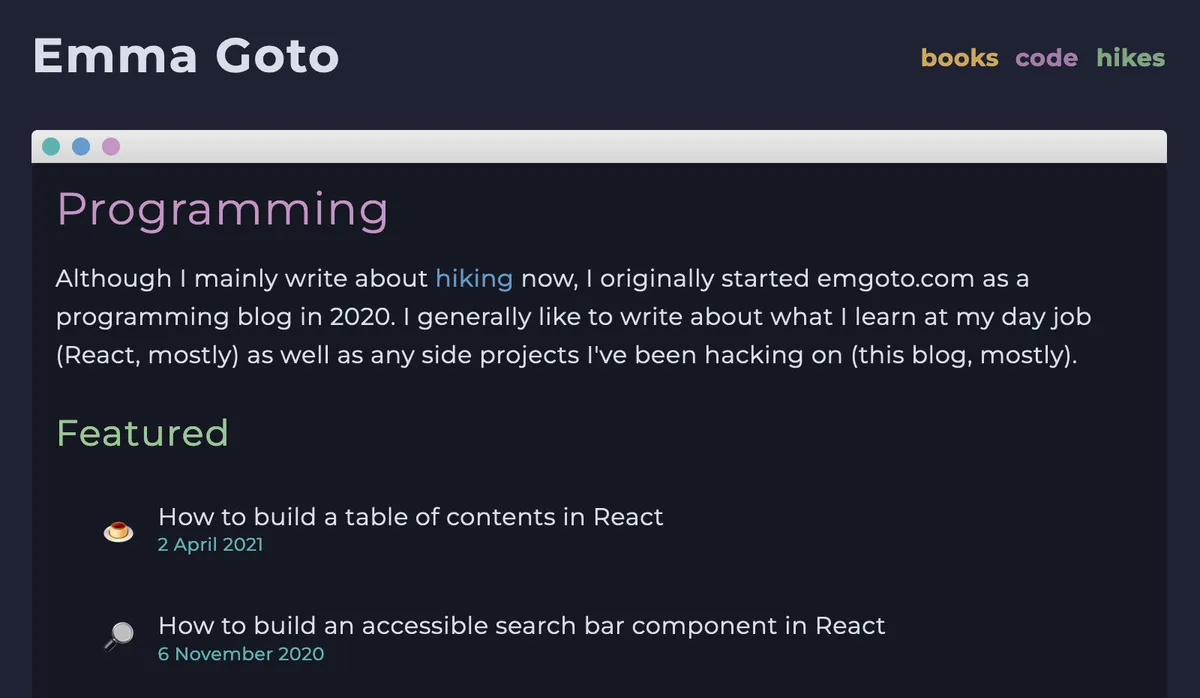Go to the code section
This screenshot has width=1200, height=698.
pyautogui.click(x=1046, y=58)
